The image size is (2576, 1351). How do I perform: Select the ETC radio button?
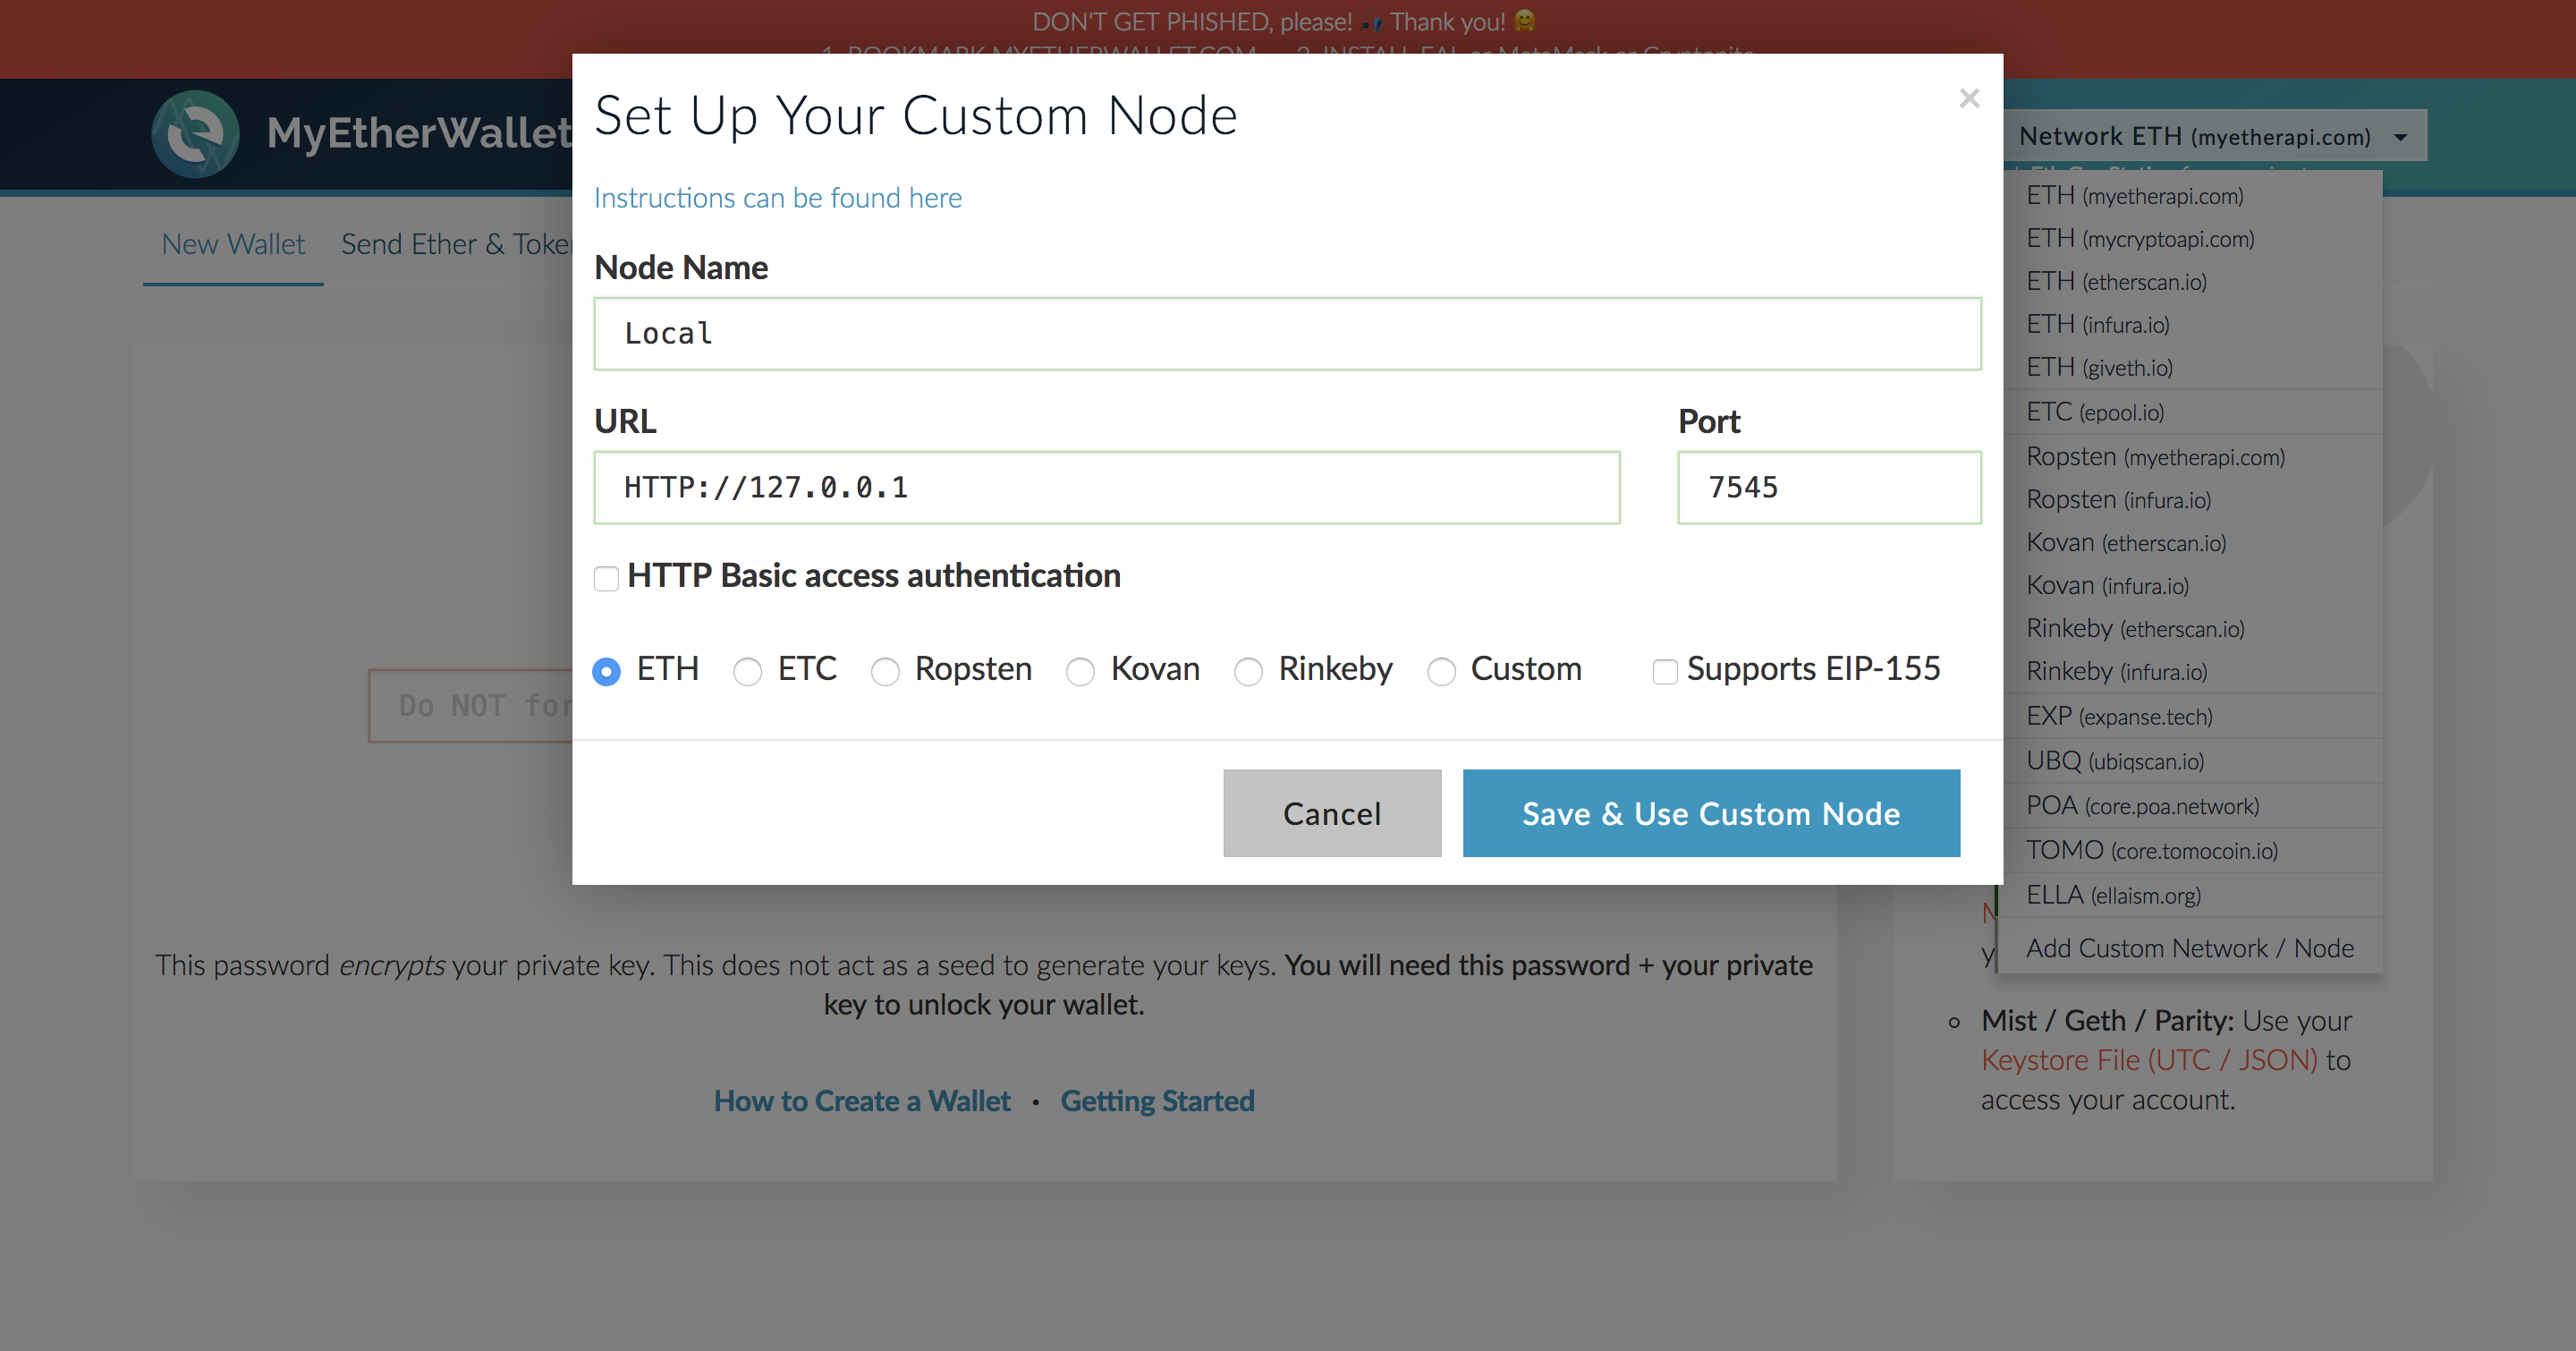[747, 671]
